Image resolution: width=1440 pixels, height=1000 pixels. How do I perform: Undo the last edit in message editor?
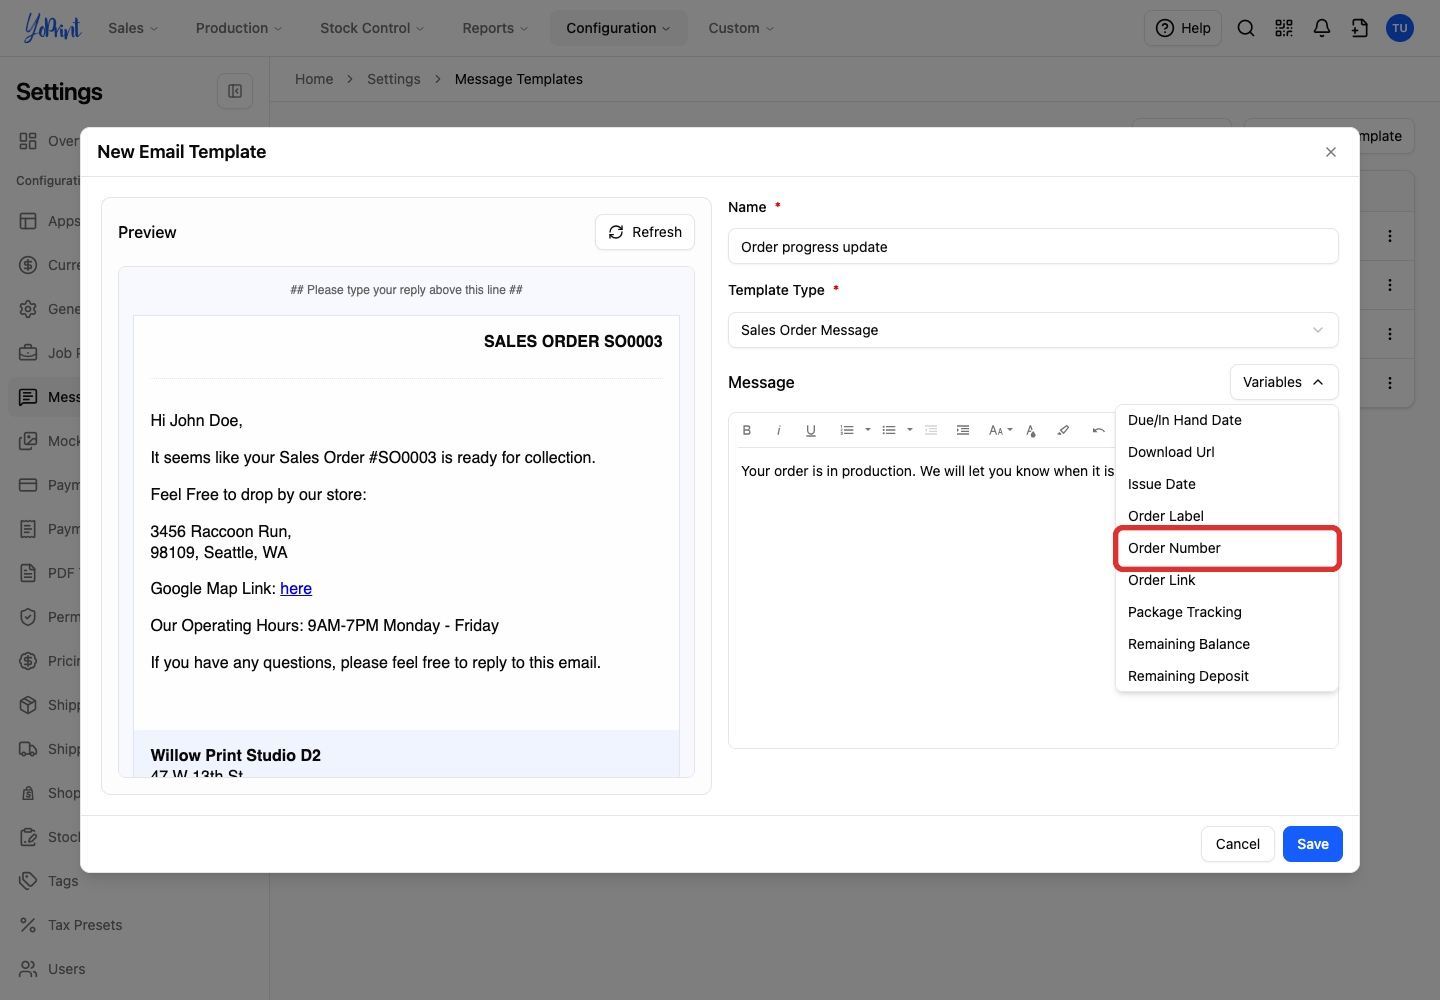pyautogui.click(x=1098, y=430)
